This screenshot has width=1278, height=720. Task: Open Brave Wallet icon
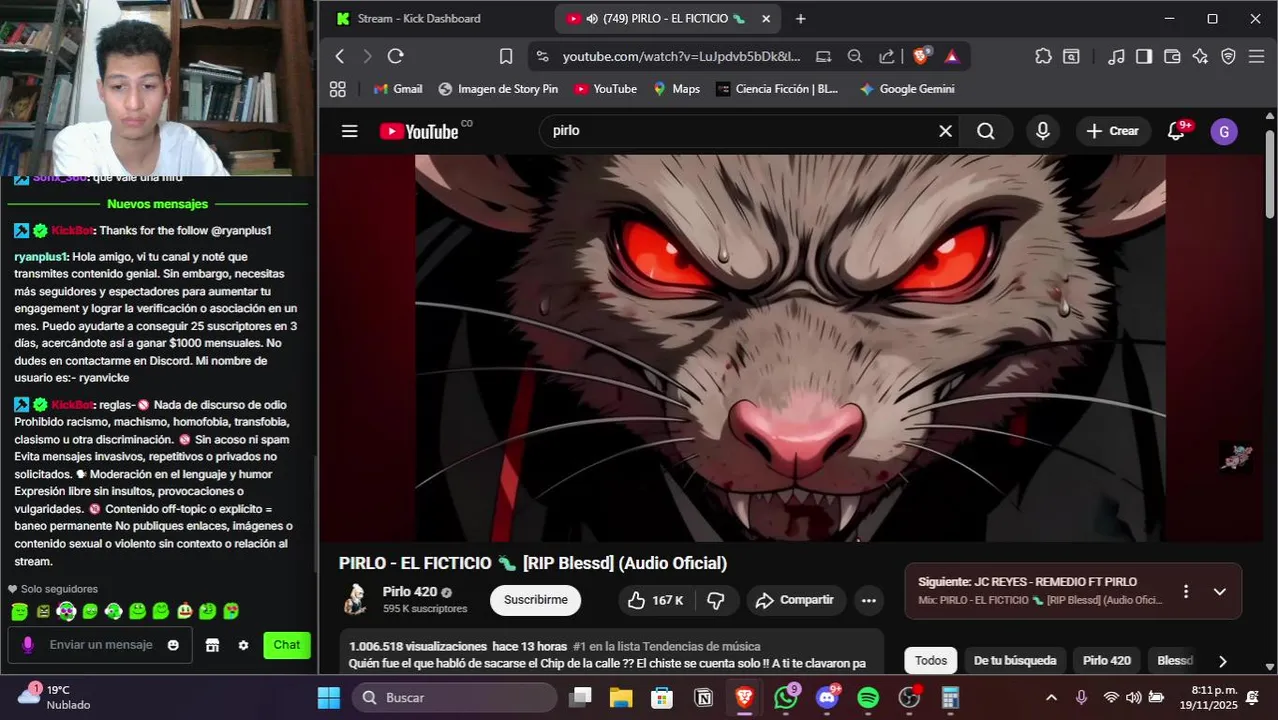pos(1172,57)
